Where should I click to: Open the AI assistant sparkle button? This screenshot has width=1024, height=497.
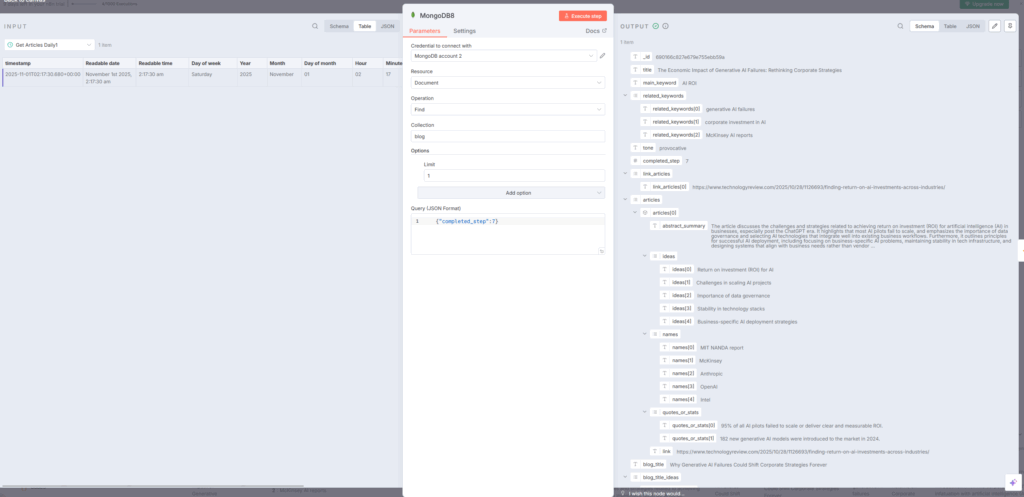click(x=1011, y=482)
